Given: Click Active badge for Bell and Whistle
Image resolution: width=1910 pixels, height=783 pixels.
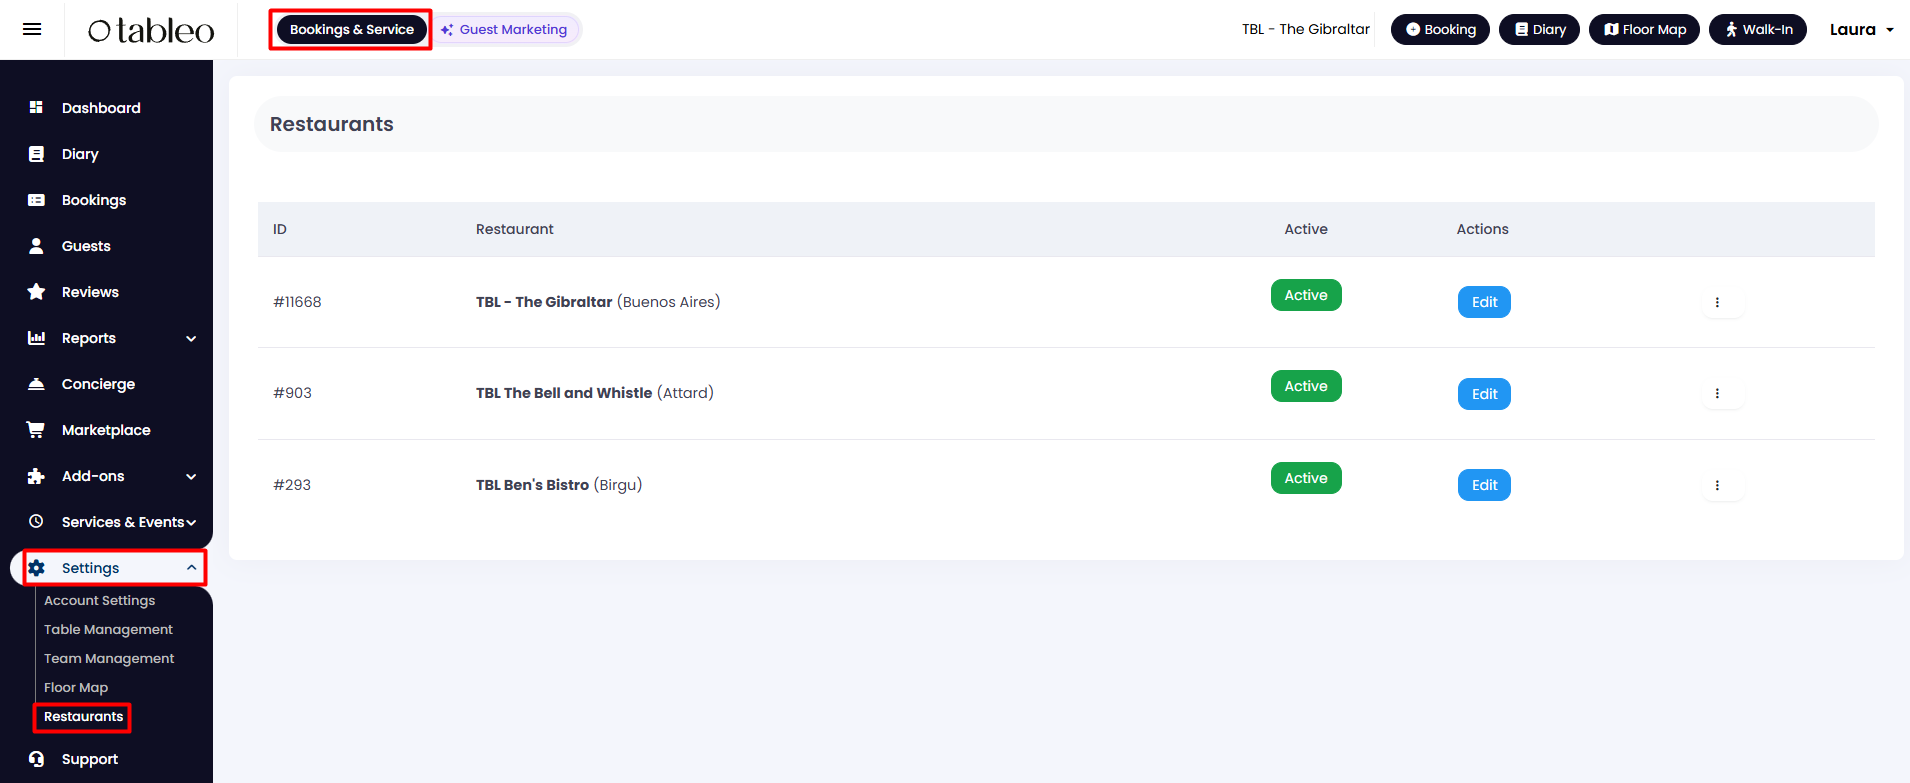Looking at the screenshot, I should coord(1306,386).
